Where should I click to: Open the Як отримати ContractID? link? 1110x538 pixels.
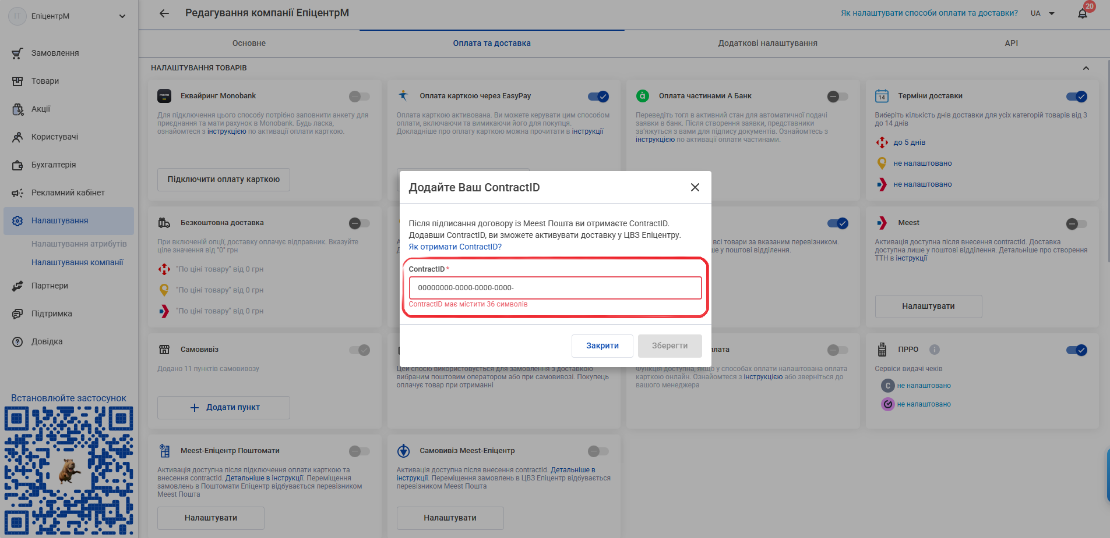click(x=455, y=247)
